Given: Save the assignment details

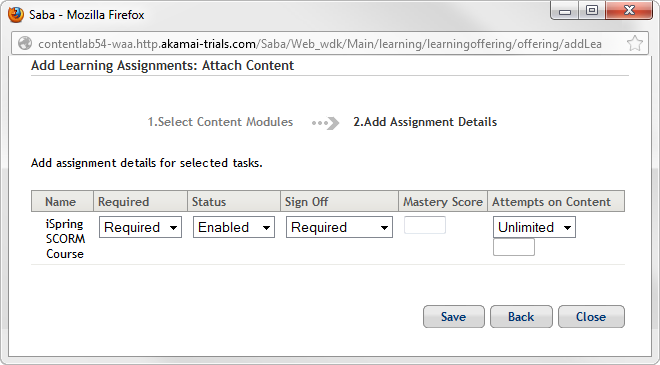Looking at the screenshot, I should pyautogui.click(x=454, y=317).
